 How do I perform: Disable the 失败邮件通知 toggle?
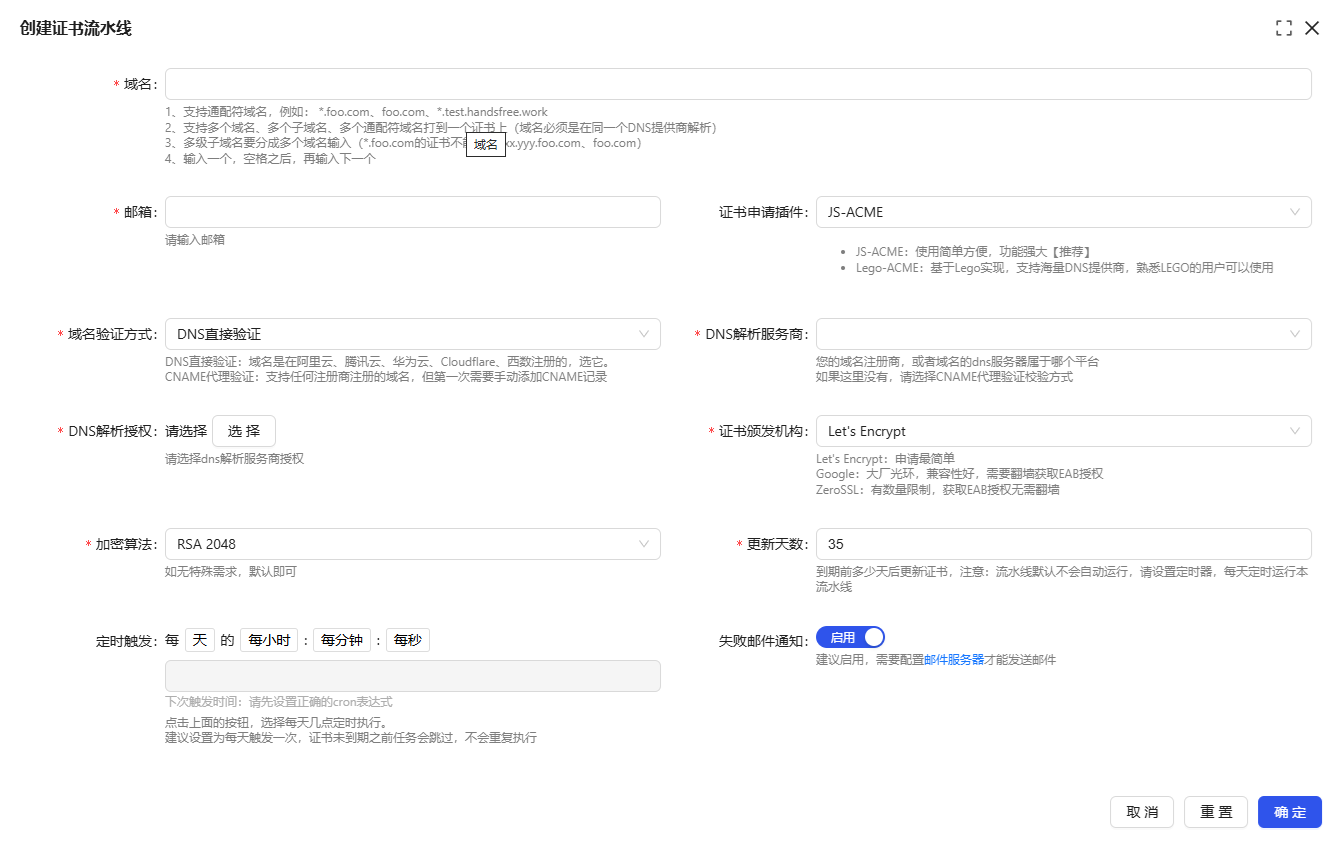tap(850, 637)
